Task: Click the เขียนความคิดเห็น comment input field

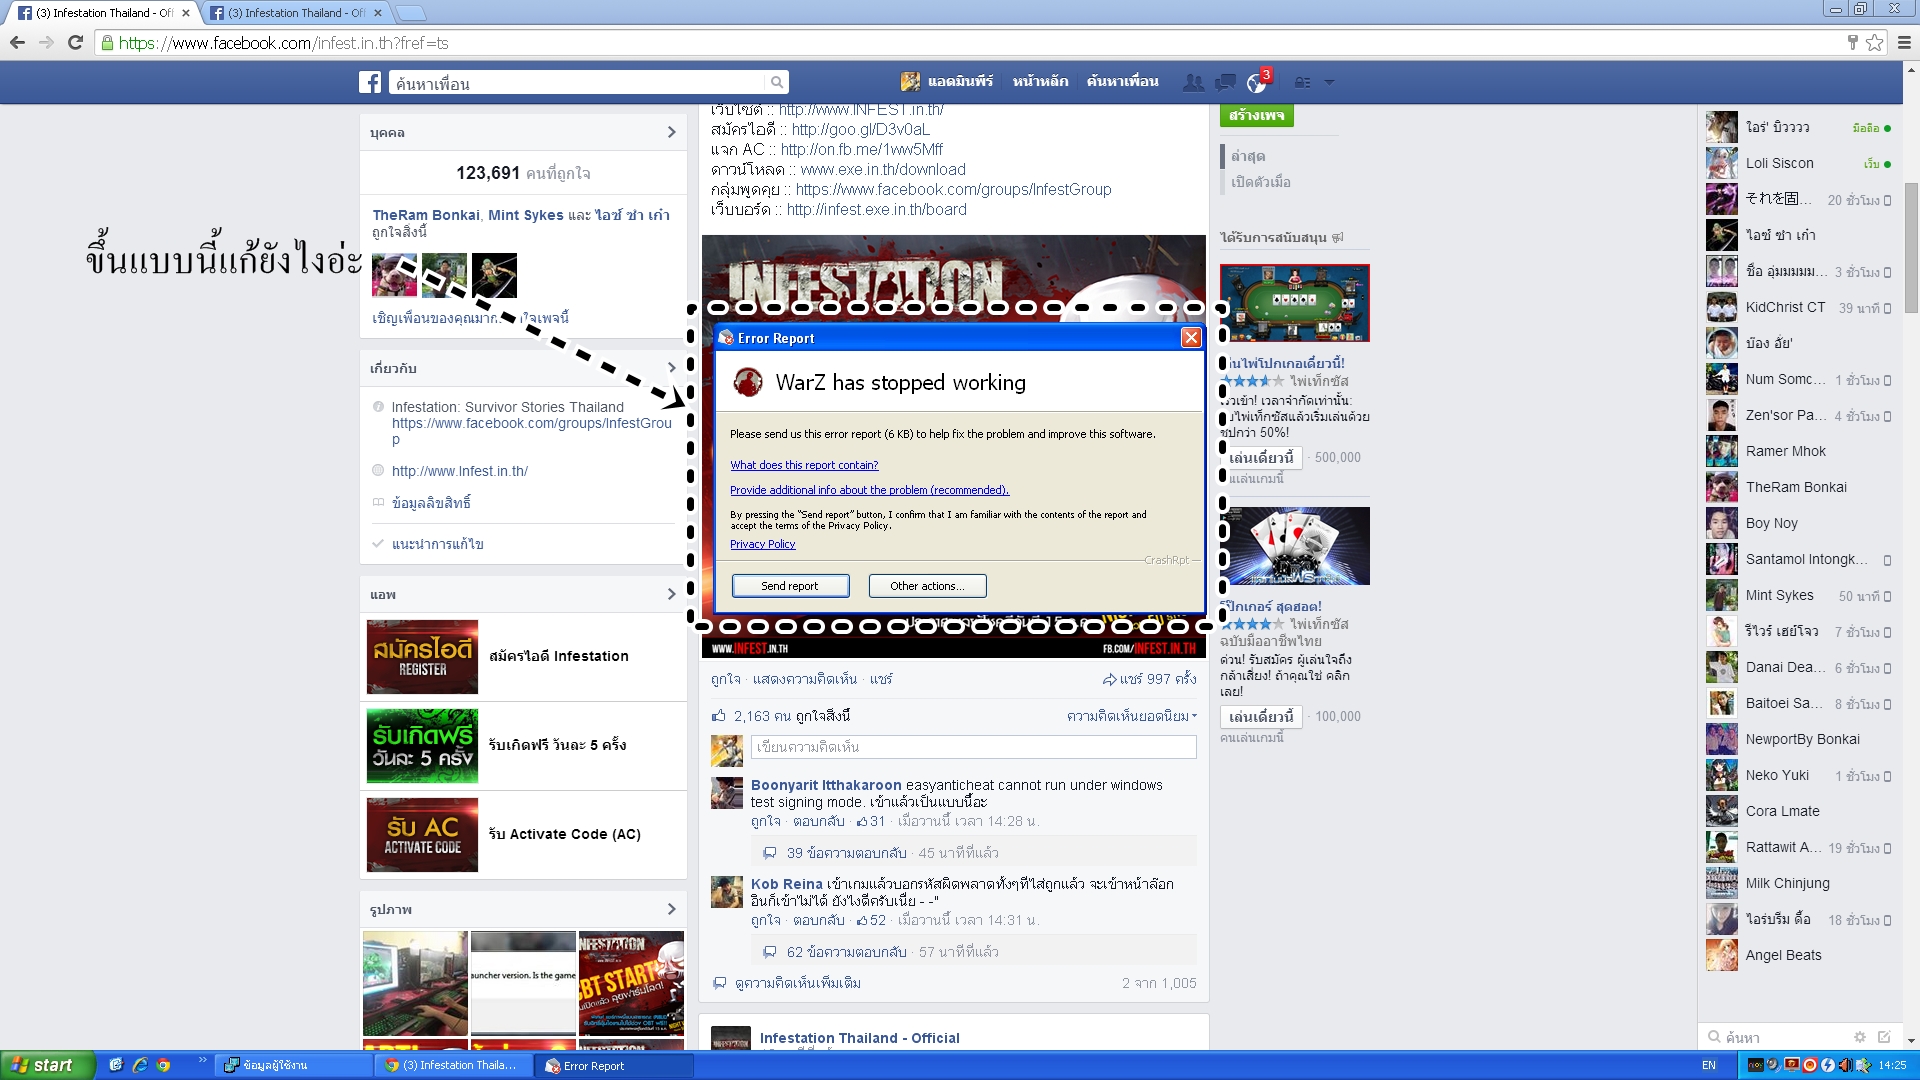Action: [972, 747]
